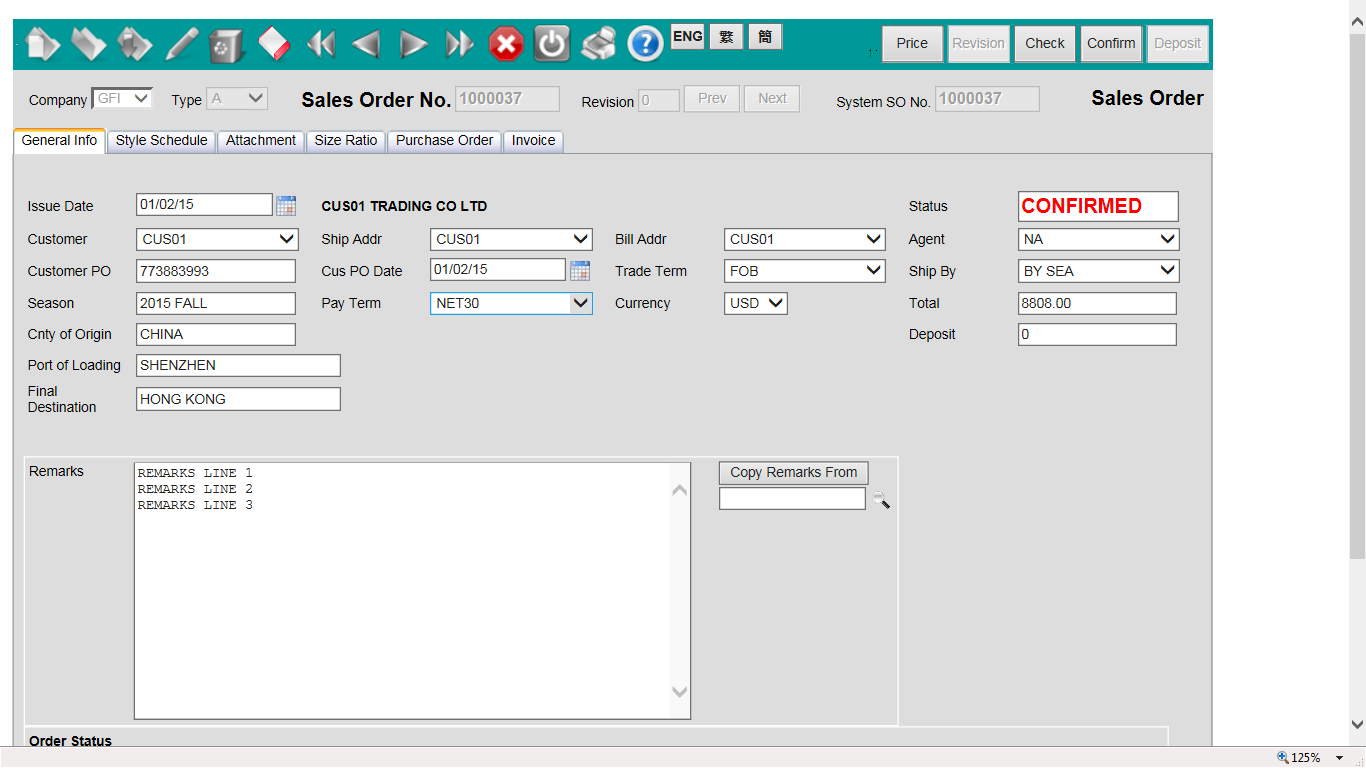This screenshot has width=1366, height=768.
Task: Select the General Info tab
Action: click(x=59, y=141)
